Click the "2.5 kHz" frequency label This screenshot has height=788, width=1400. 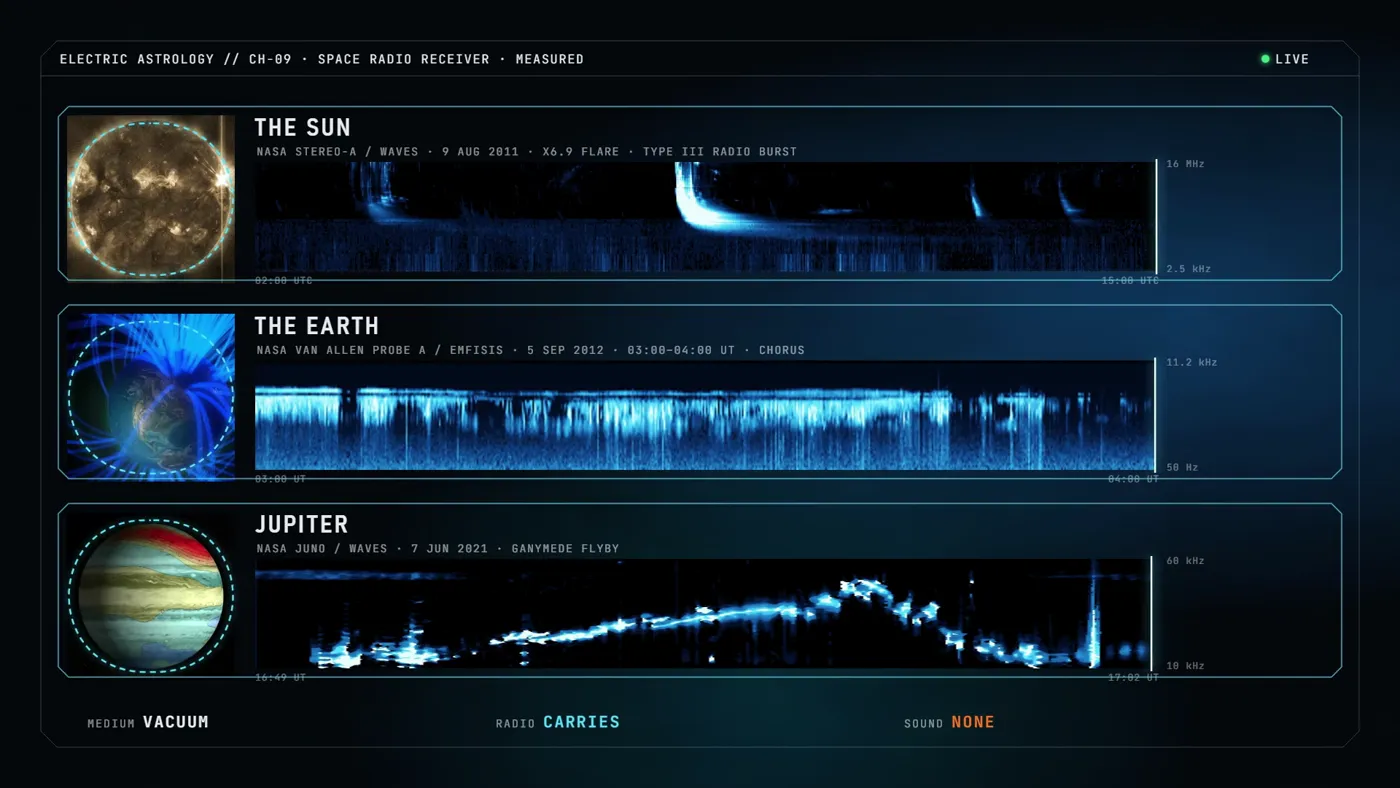pos(1189,269)
